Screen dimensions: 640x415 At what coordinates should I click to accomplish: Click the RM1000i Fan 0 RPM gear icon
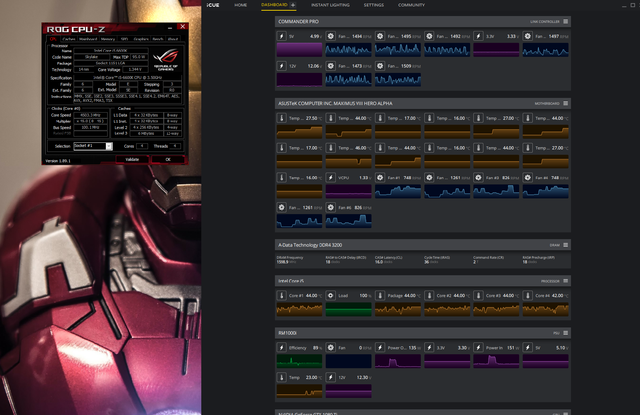point(331,348)
